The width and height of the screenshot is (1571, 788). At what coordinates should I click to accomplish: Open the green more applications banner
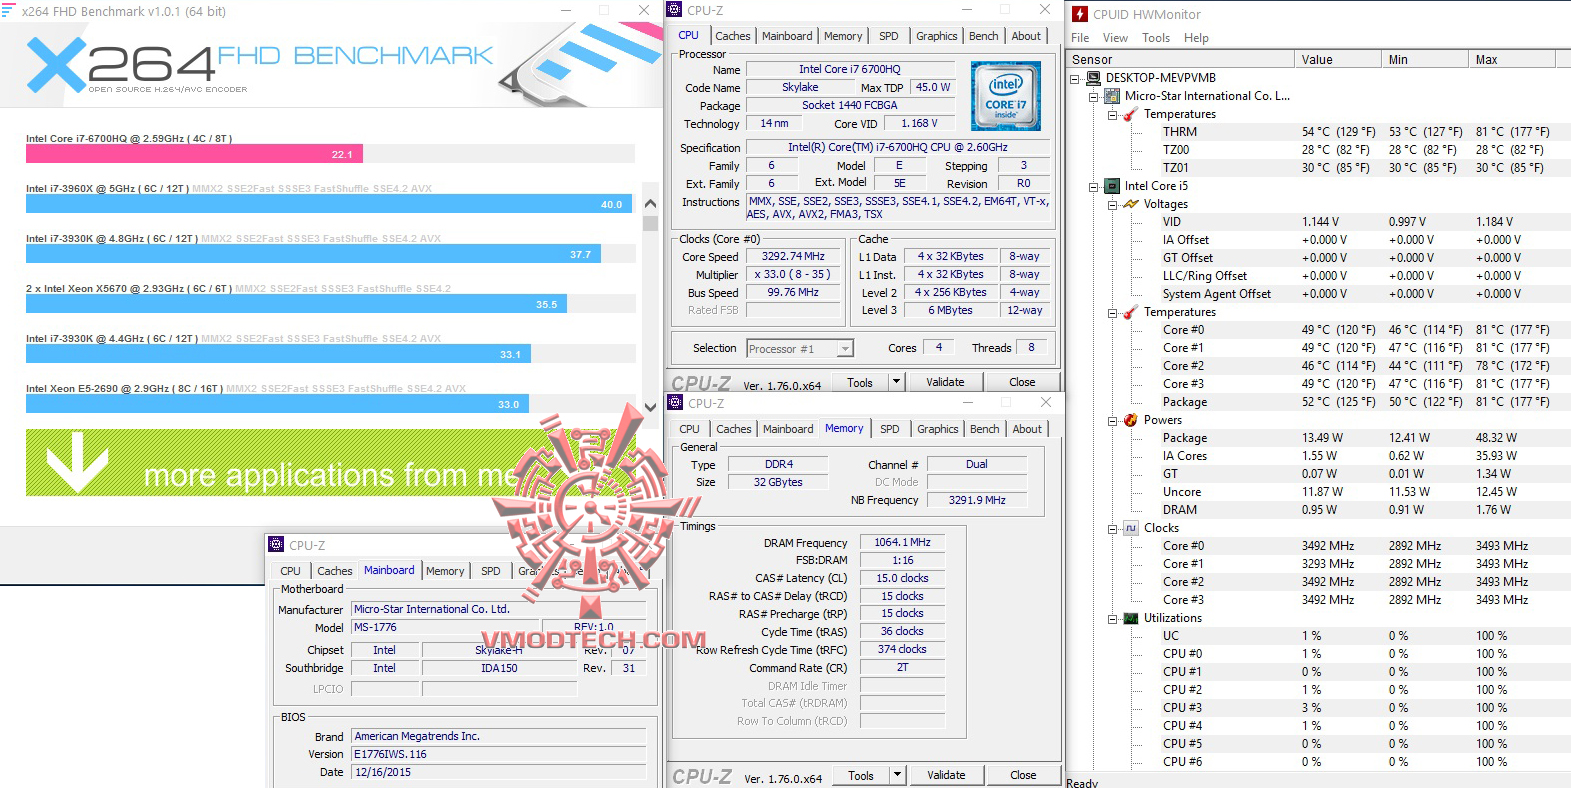[331, 463]
